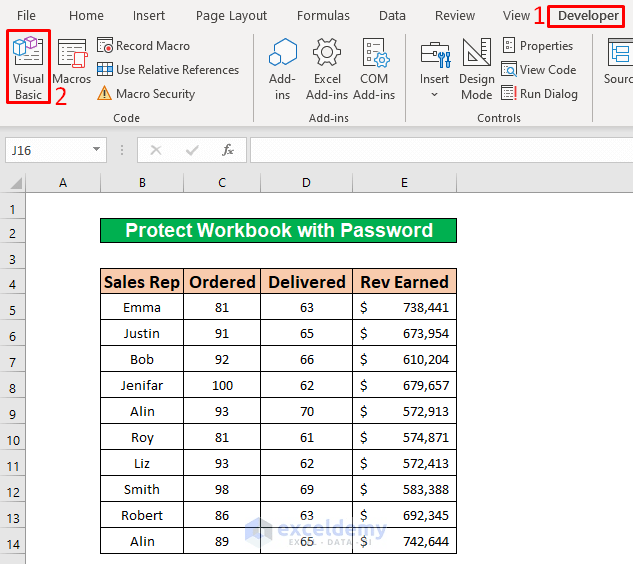Select the cell containing Justin
633x564 pixels.
point(142,333)
